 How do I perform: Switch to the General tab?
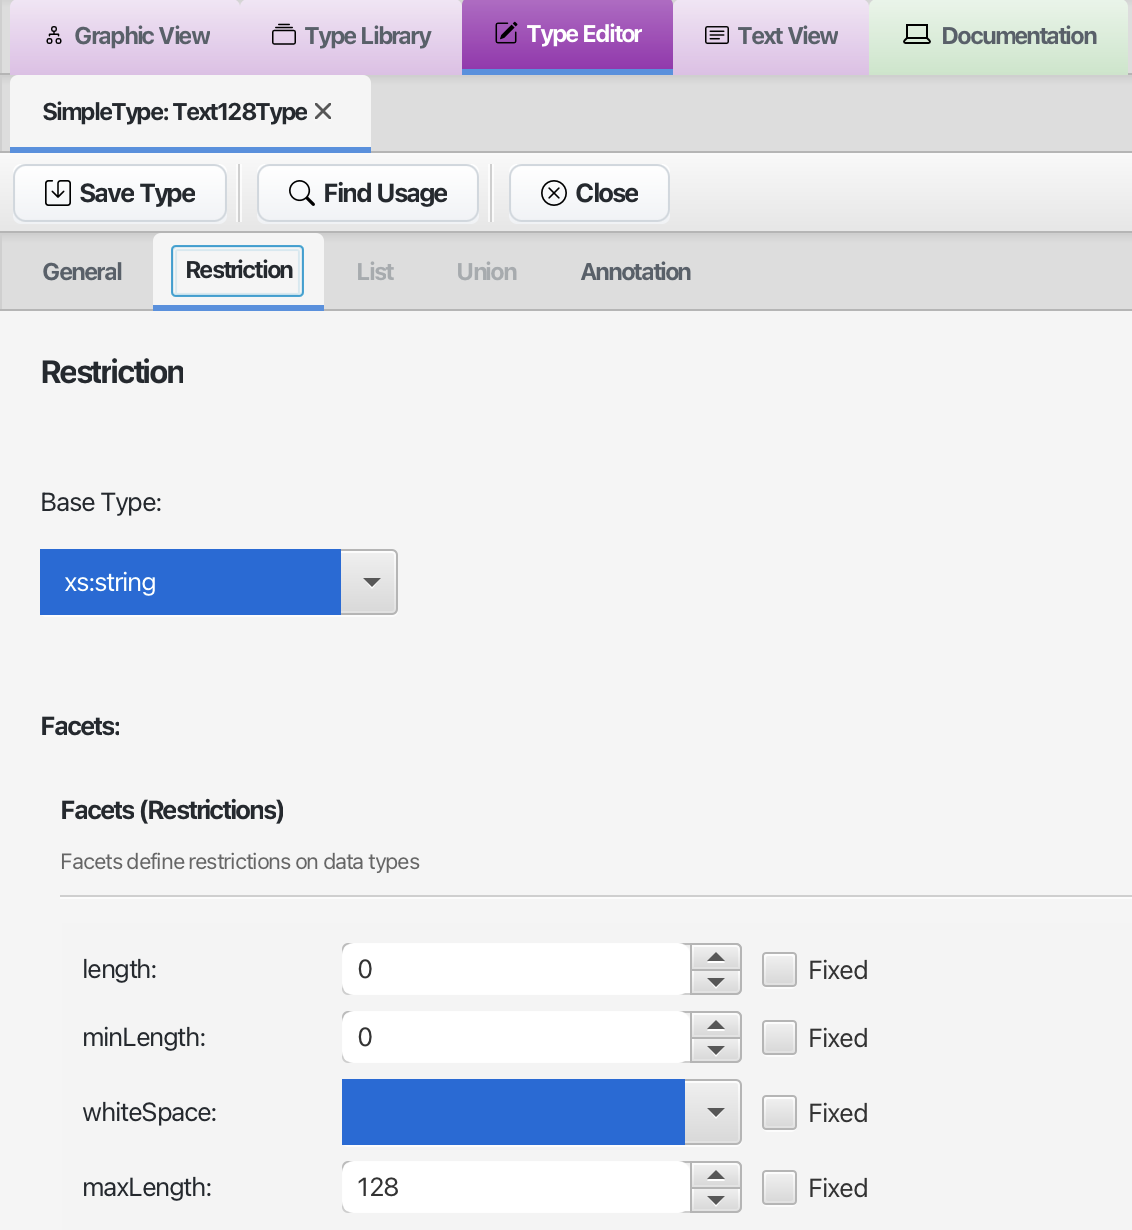pyautogui.click(x=81, y=271)
